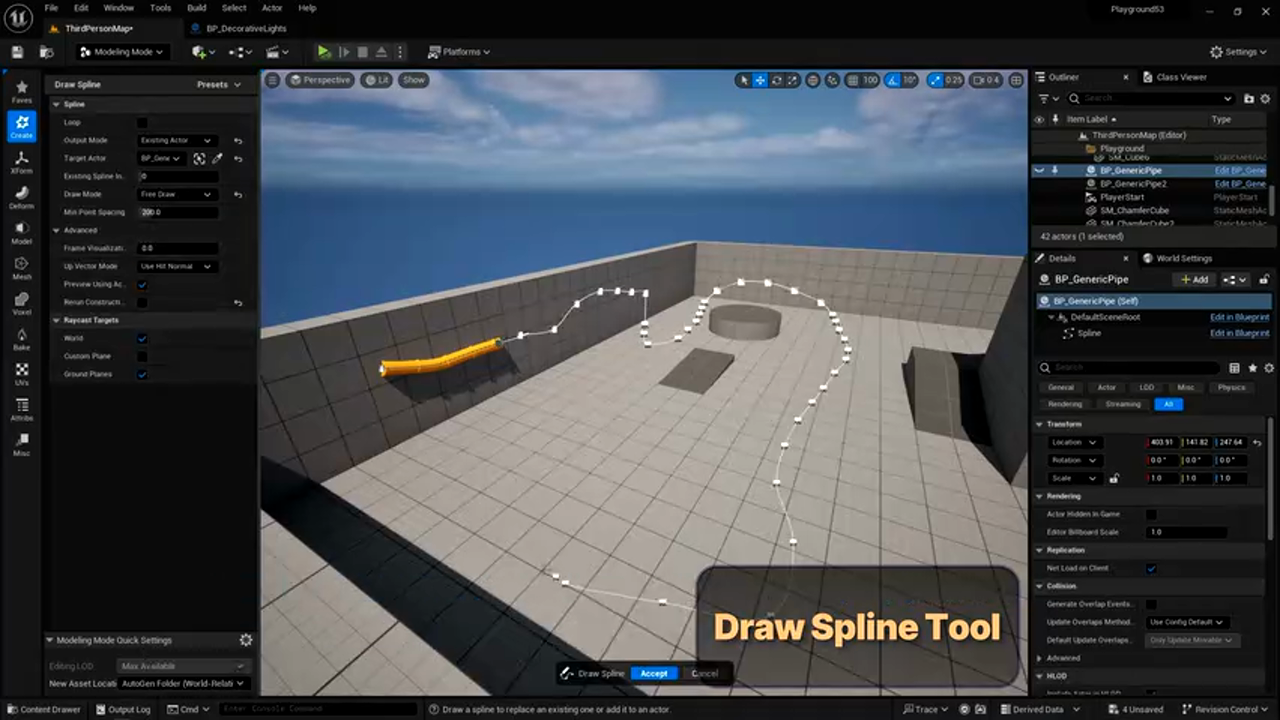Click the Min Point Spacing value field
This screenshot has width=1280, height=720.
point(177,212)
